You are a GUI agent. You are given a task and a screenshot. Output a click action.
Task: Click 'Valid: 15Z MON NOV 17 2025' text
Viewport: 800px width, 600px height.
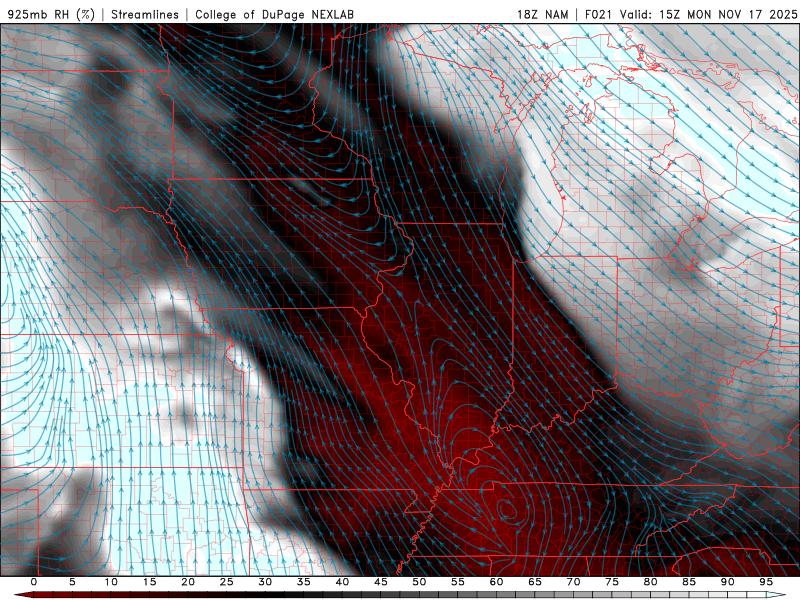(x=708, y=14)
